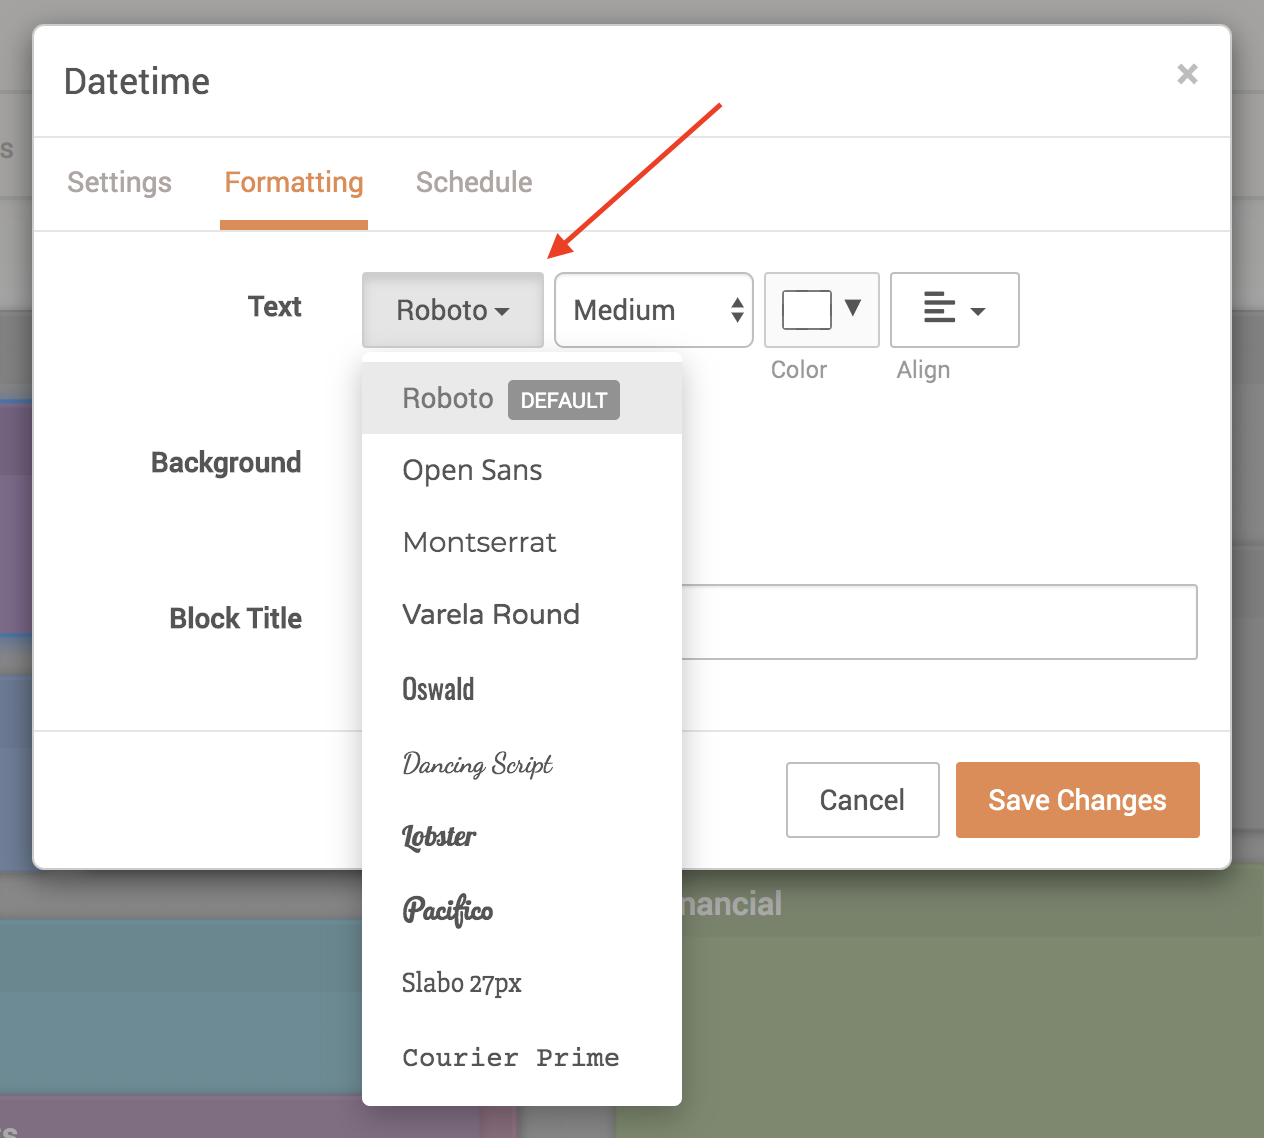Viewport: 1264px width, 1138px height.
Task: Select the Open Sans font
Action: 472,470
